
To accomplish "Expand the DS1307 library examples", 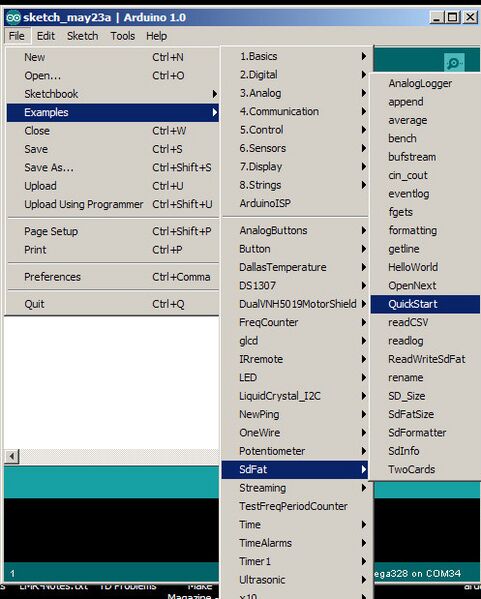I will pos(295,285).
